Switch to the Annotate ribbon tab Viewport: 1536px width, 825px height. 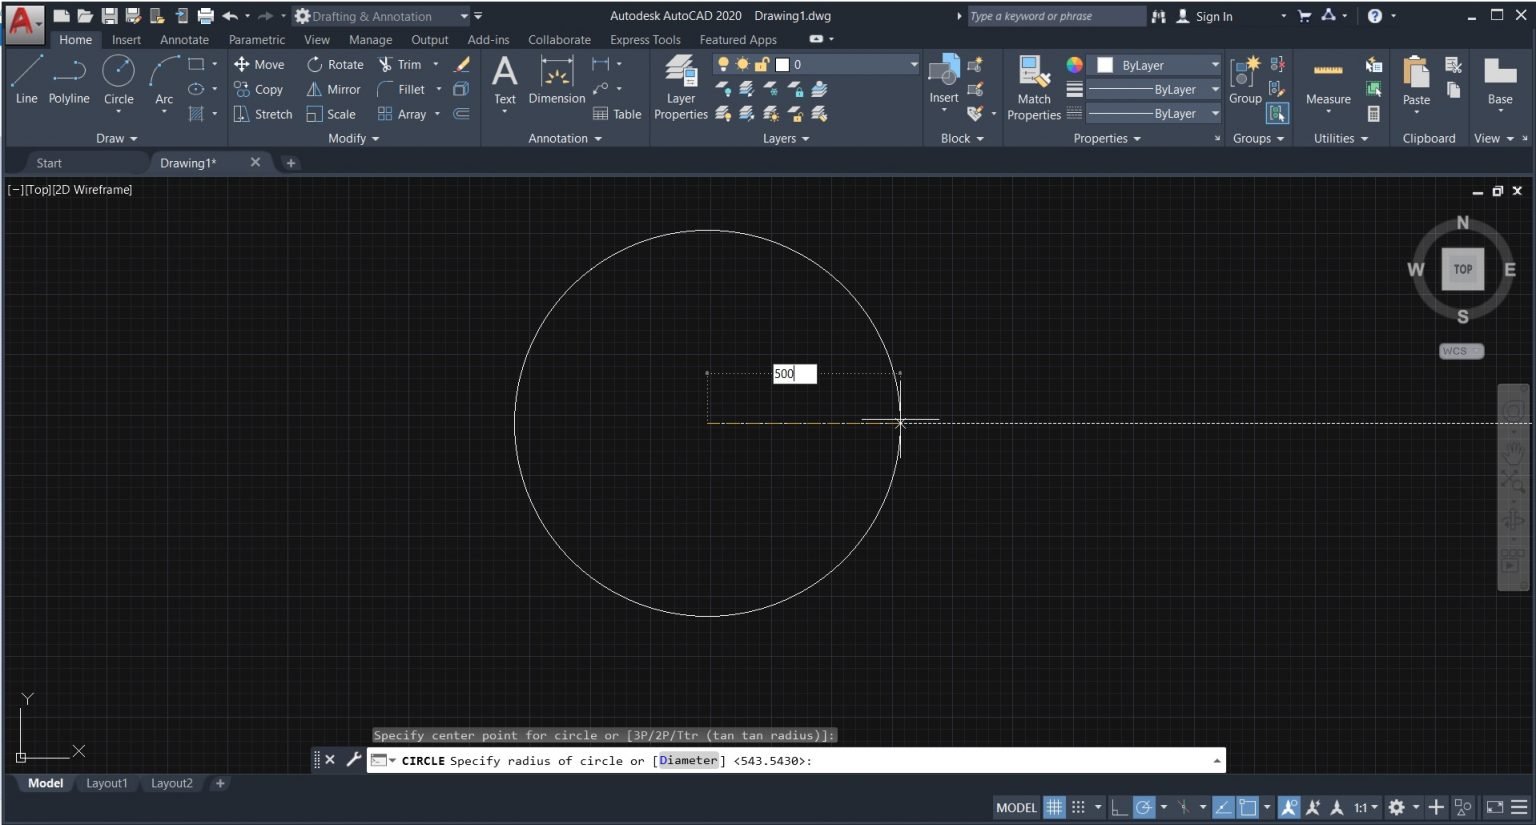tap(184, 40)
